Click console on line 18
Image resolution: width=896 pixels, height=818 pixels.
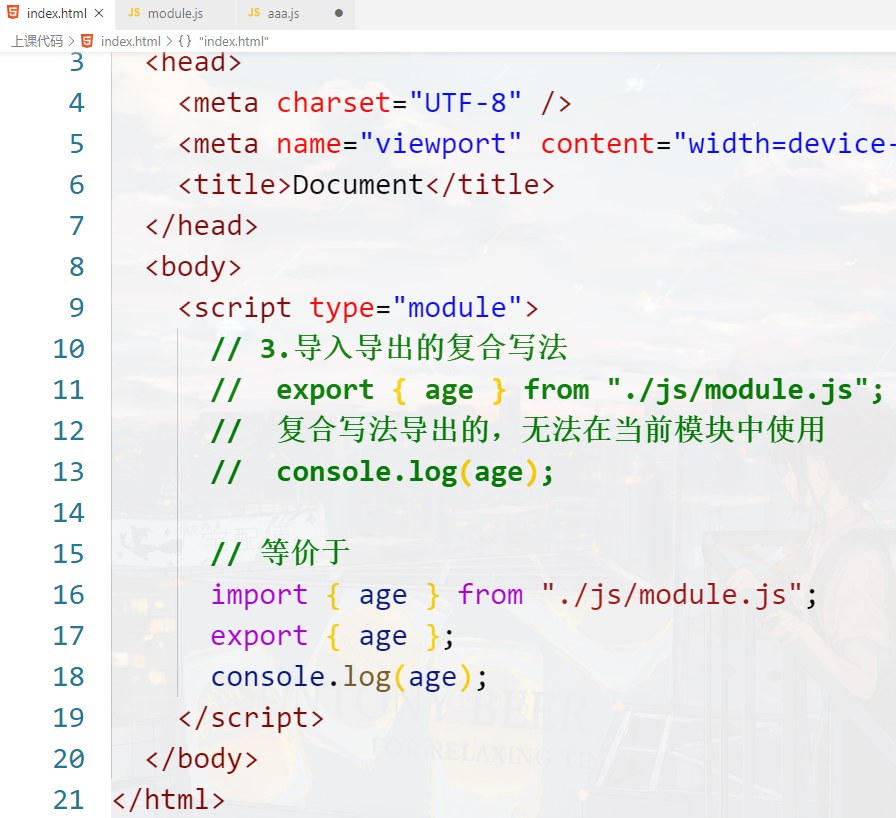(x=268, y=677)
